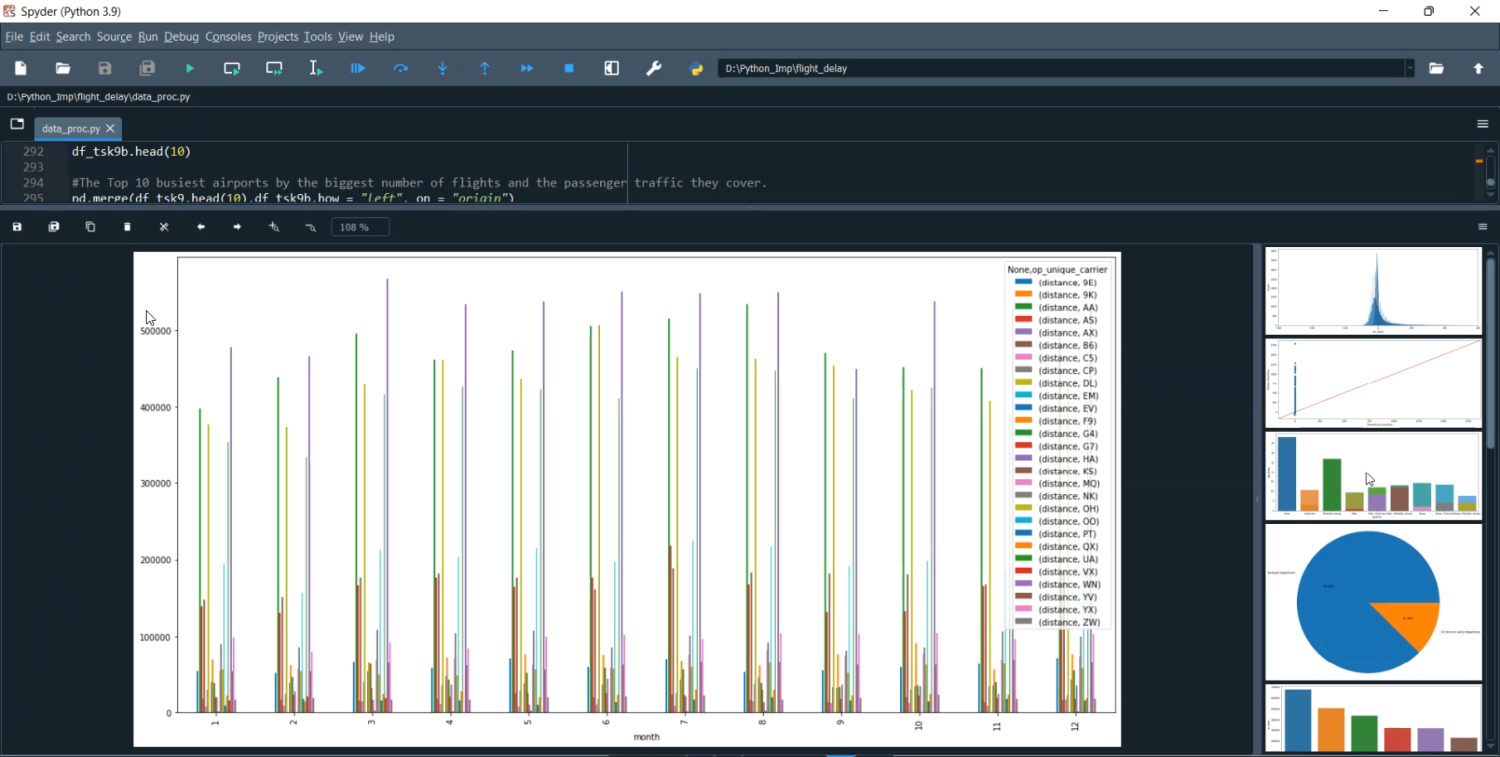Open the editor pane options menu

click(1482, 124)
